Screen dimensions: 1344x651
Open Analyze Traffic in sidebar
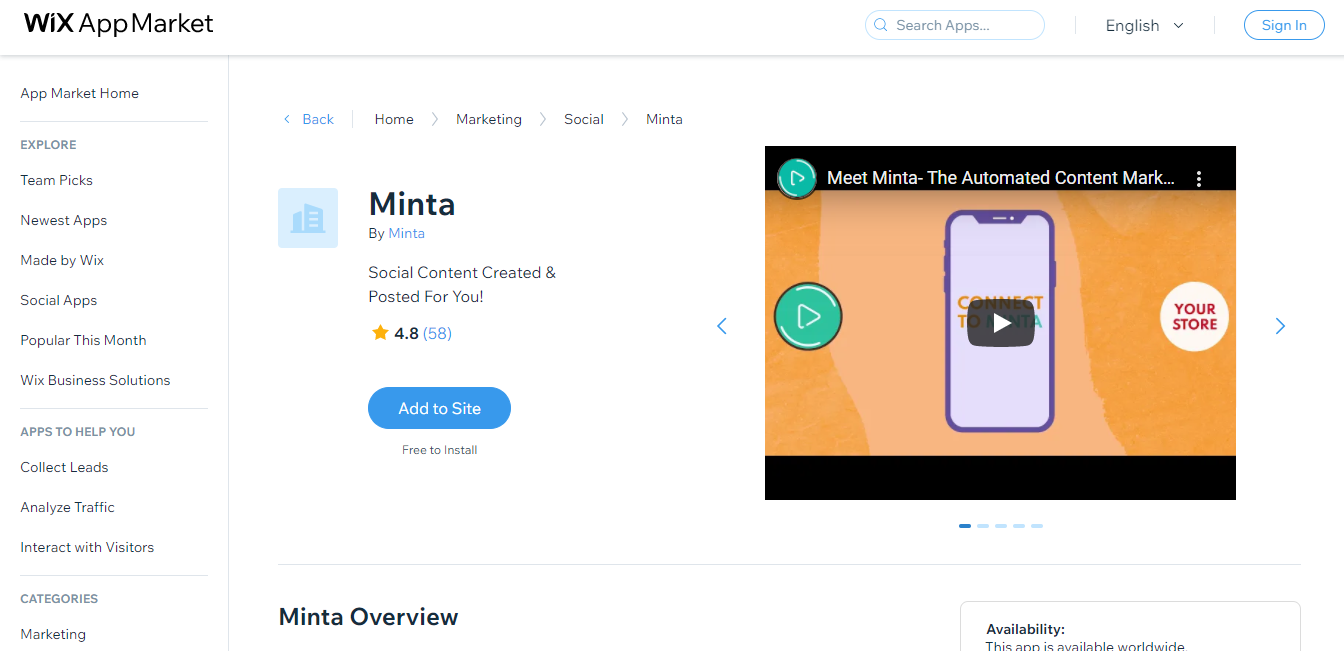tap(68, 507)
